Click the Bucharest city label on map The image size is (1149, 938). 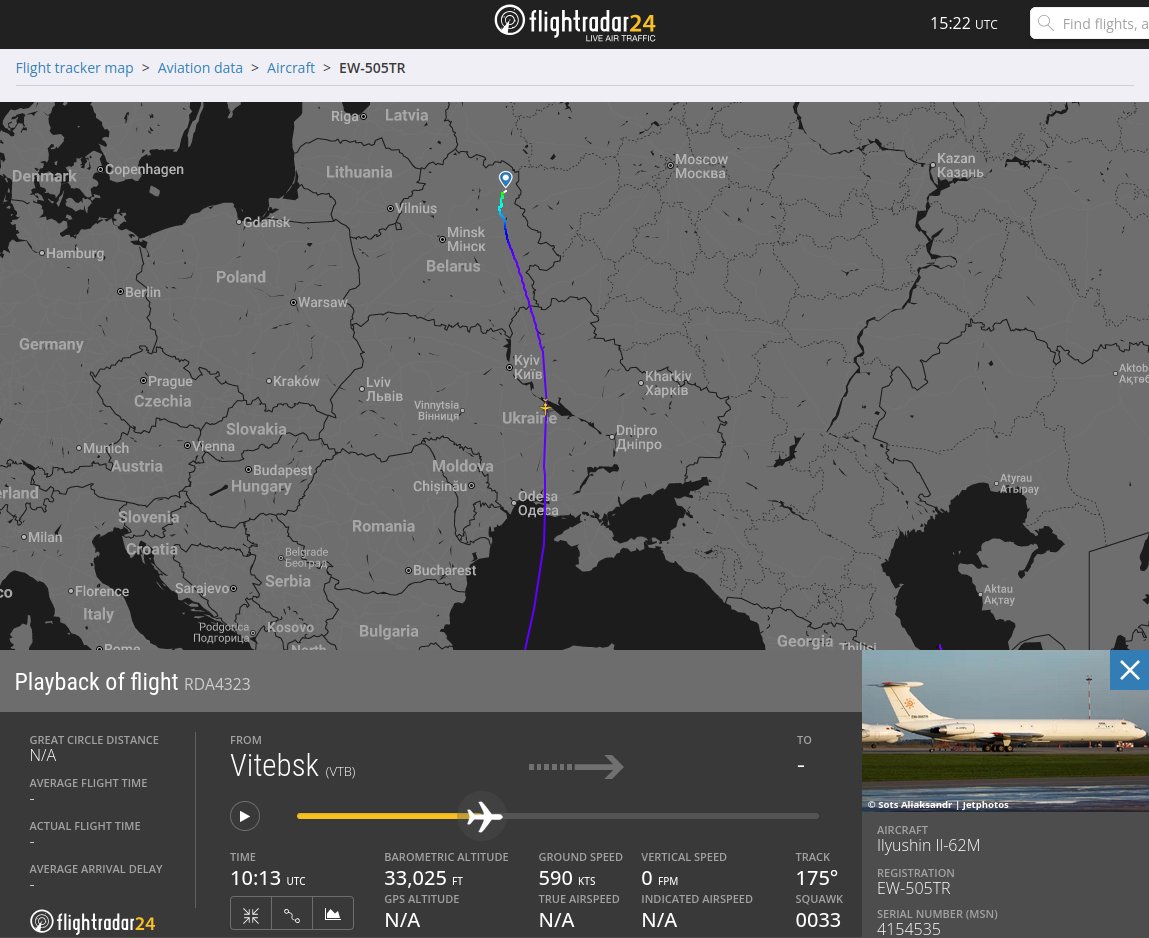[444, 570]
